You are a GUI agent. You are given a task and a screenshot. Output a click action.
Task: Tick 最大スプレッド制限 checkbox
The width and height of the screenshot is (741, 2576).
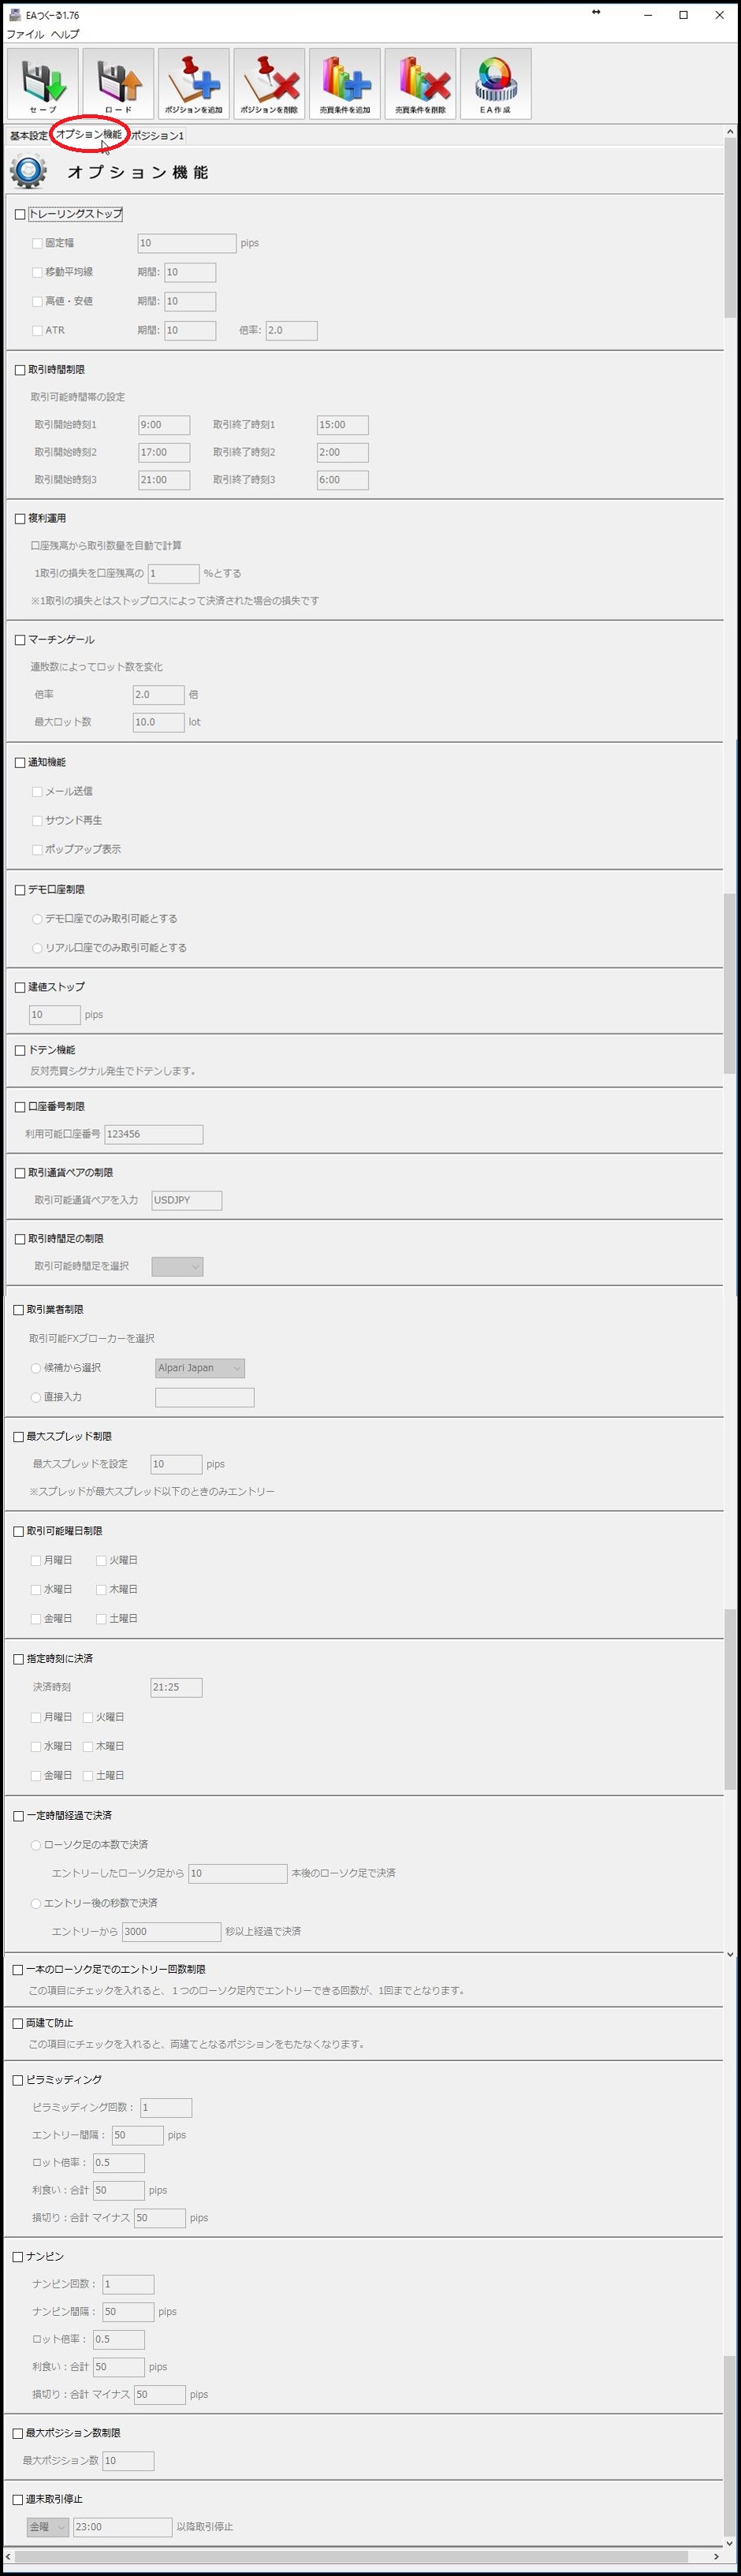click(18, 1437)
